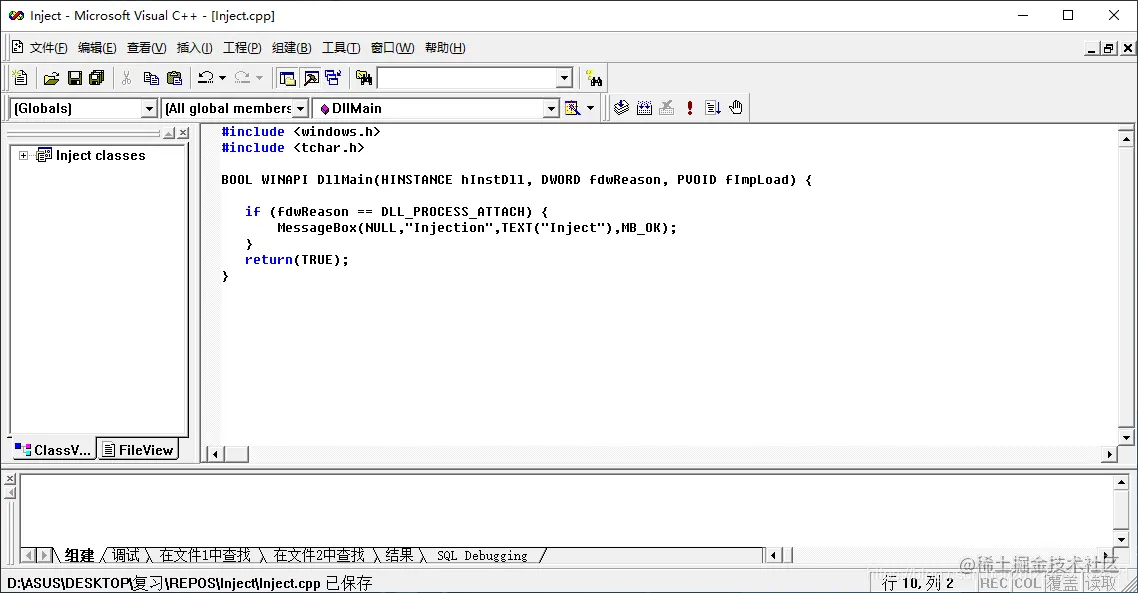Open the All global members filter dropdown

coord(300,109)
